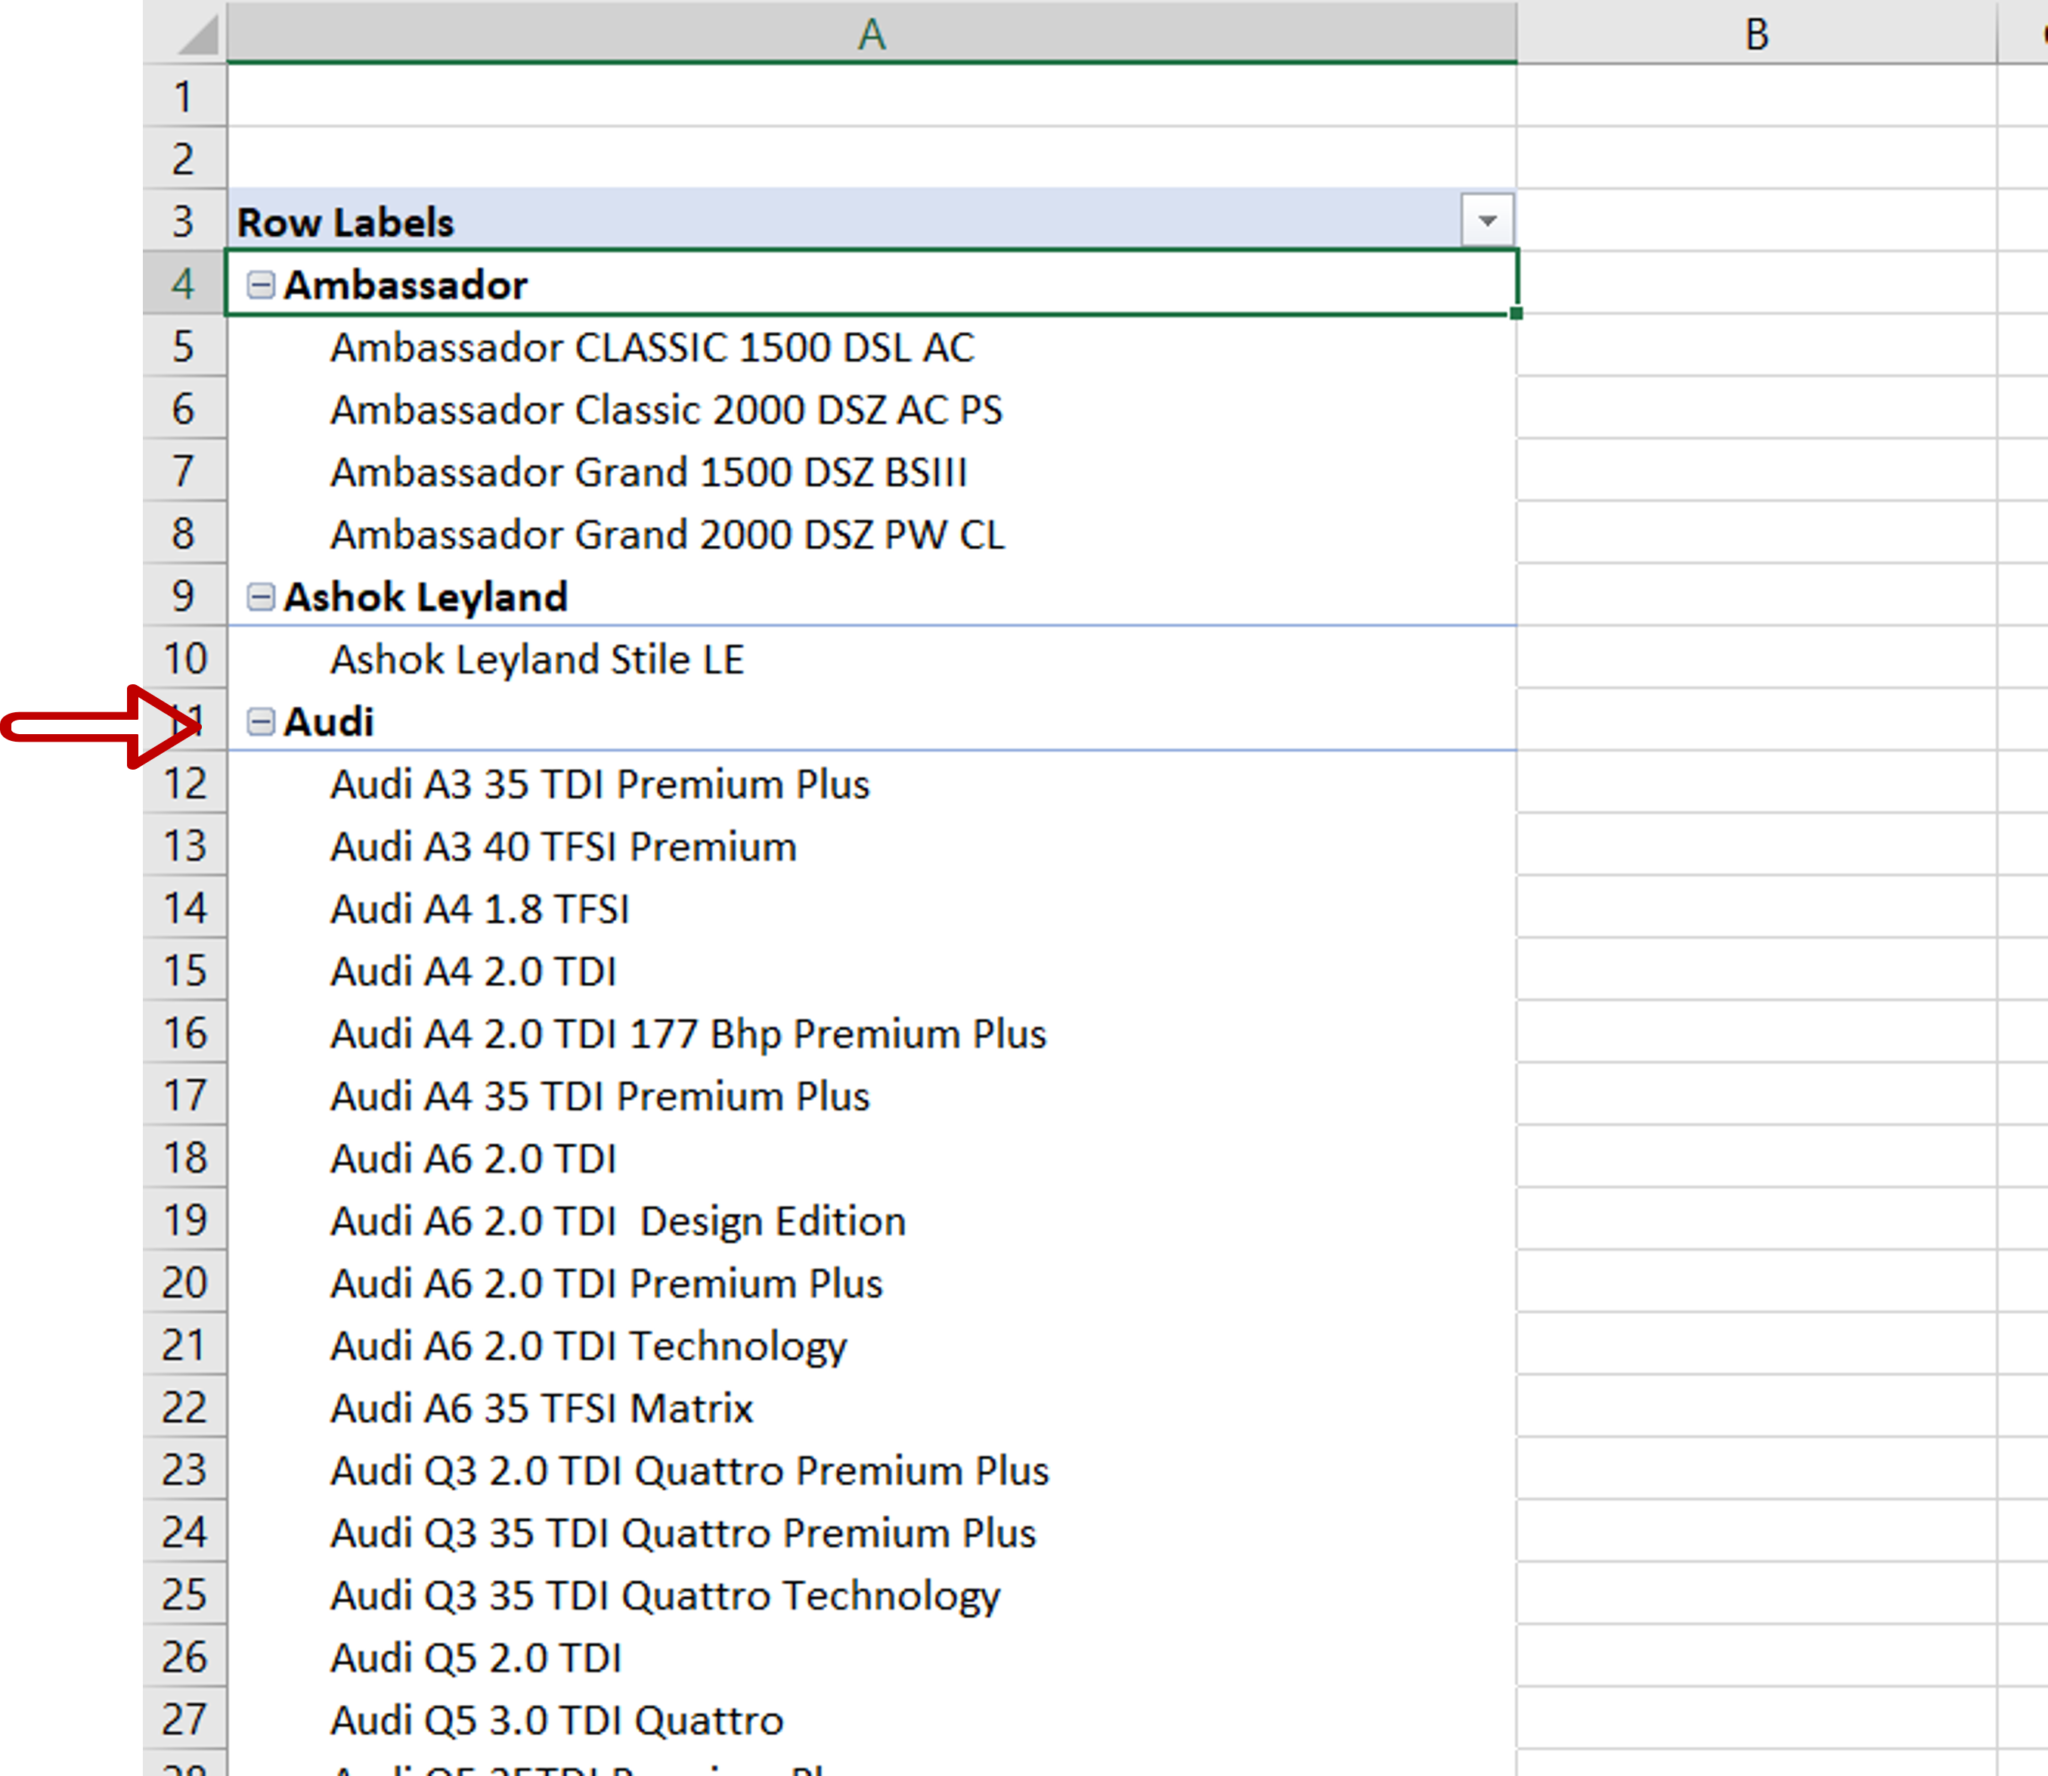Collapse the Ambassador group
Screen dimensions: 2048x1776
pyautogui.click(x=260, y=285)
